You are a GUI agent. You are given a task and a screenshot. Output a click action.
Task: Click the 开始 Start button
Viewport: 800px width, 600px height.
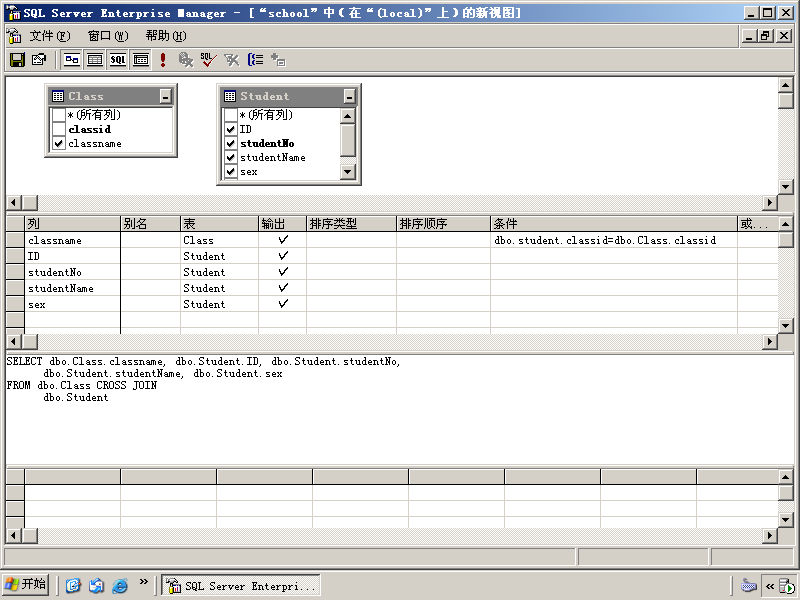coord(26,585)
